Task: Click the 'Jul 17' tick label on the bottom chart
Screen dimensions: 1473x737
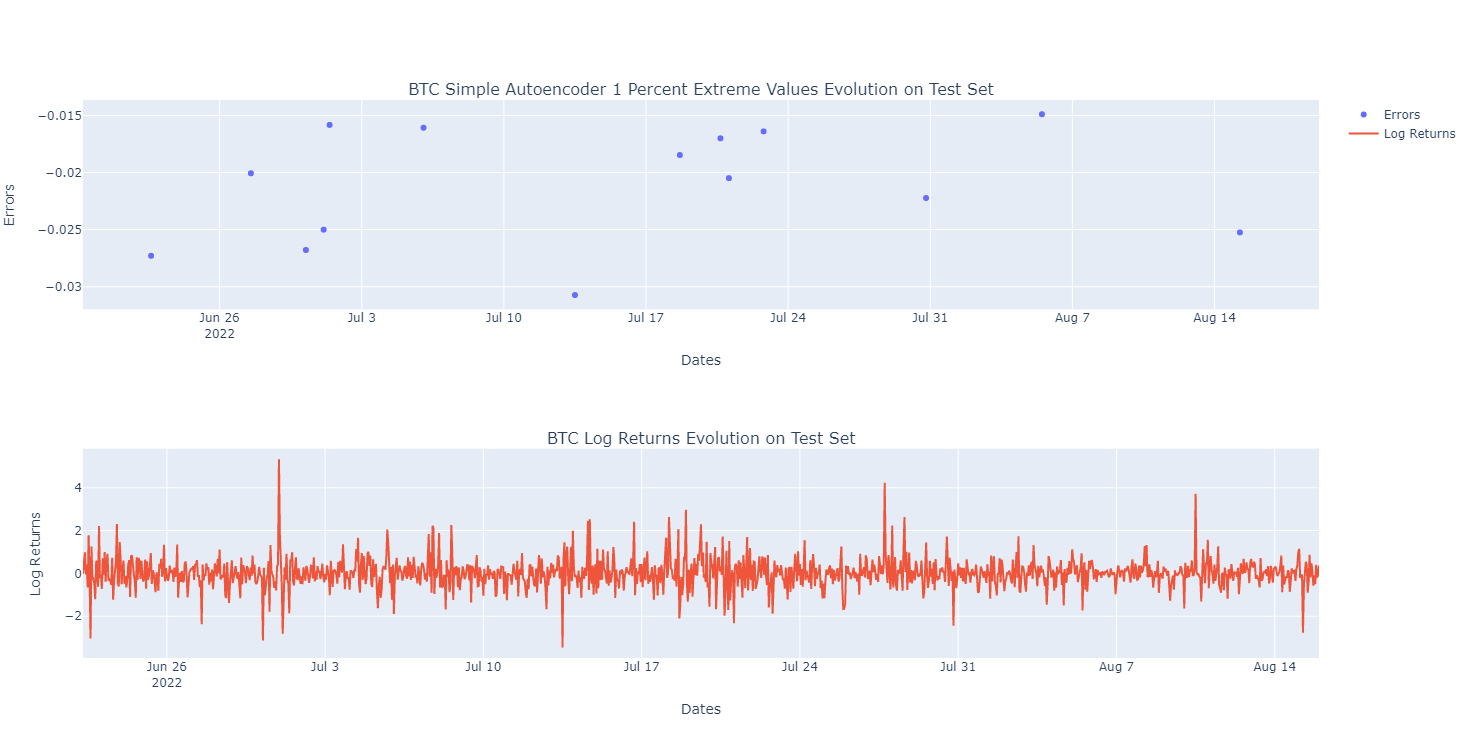Action: pos(641,668)
